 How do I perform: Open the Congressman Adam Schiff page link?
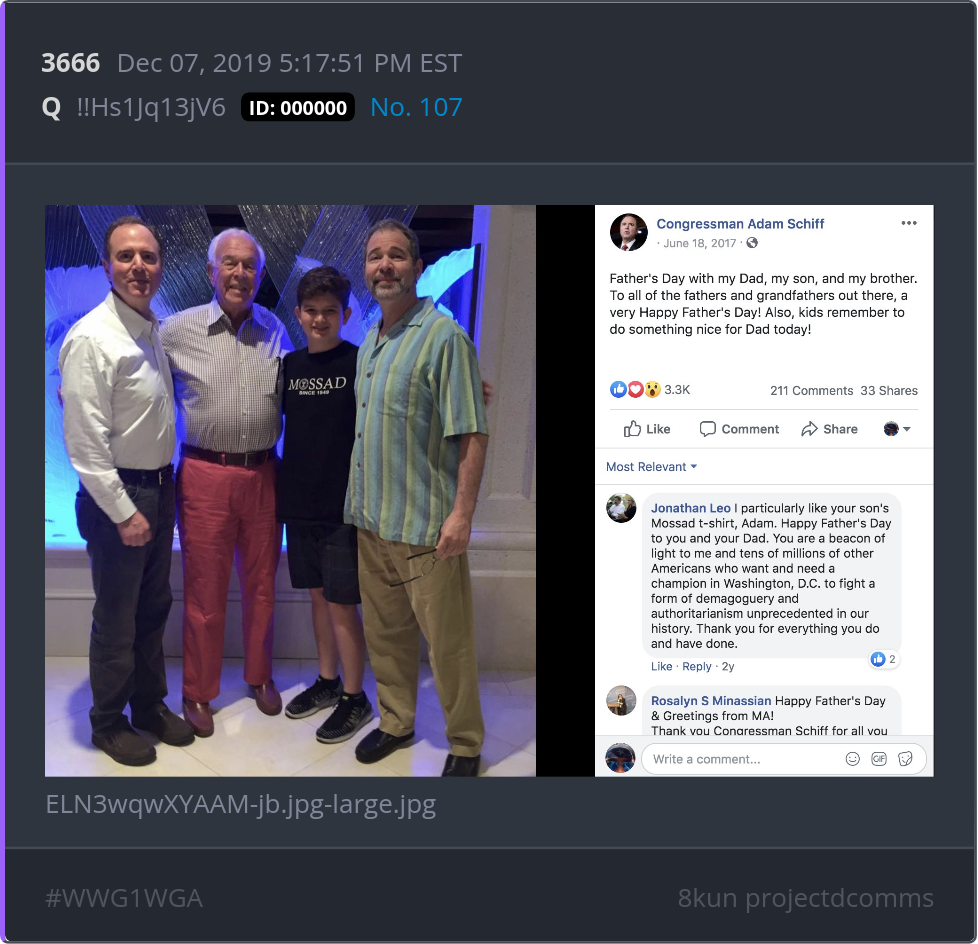pos(740,224)
